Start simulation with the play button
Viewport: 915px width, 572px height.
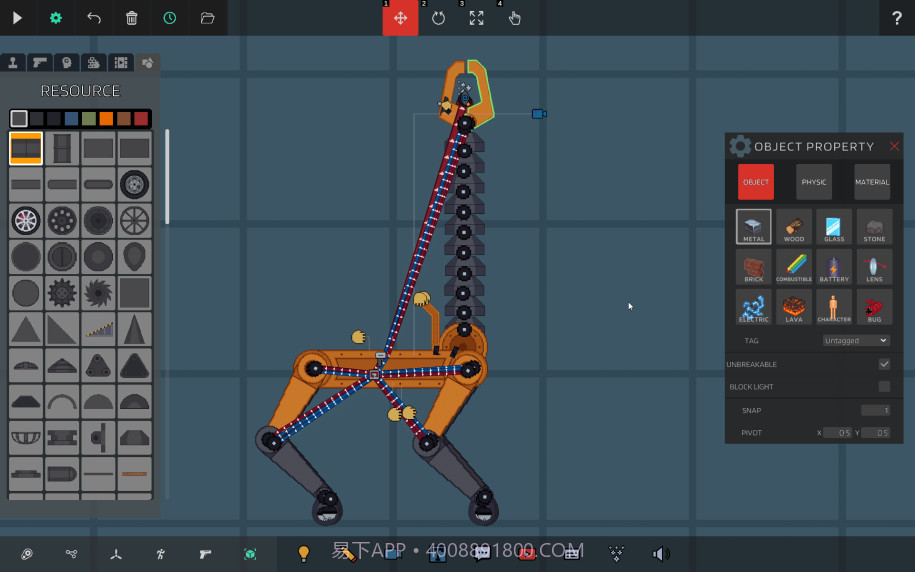(x=17, y=18)
